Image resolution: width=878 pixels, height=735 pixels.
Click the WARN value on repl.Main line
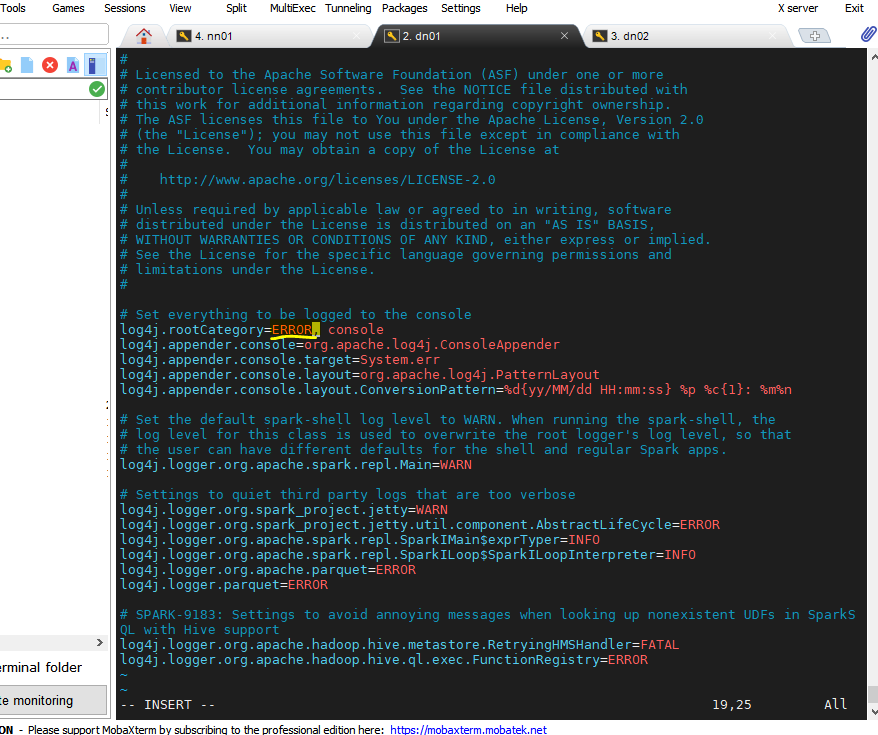click(x=456, y=465)
